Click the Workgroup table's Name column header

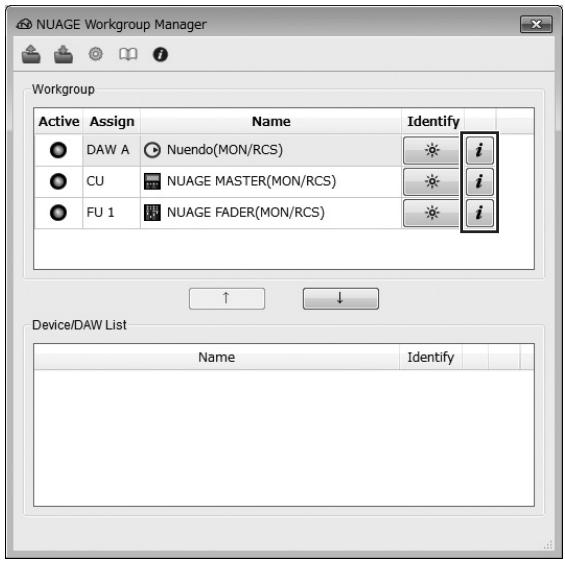(x=271, y=121)
